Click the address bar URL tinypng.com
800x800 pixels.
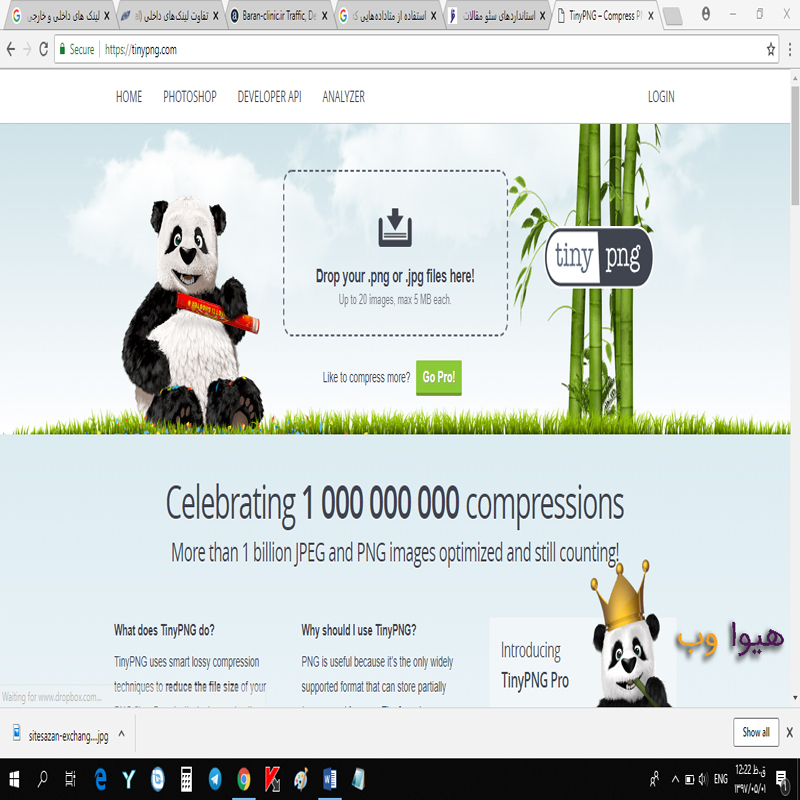(x=141, y=49)
